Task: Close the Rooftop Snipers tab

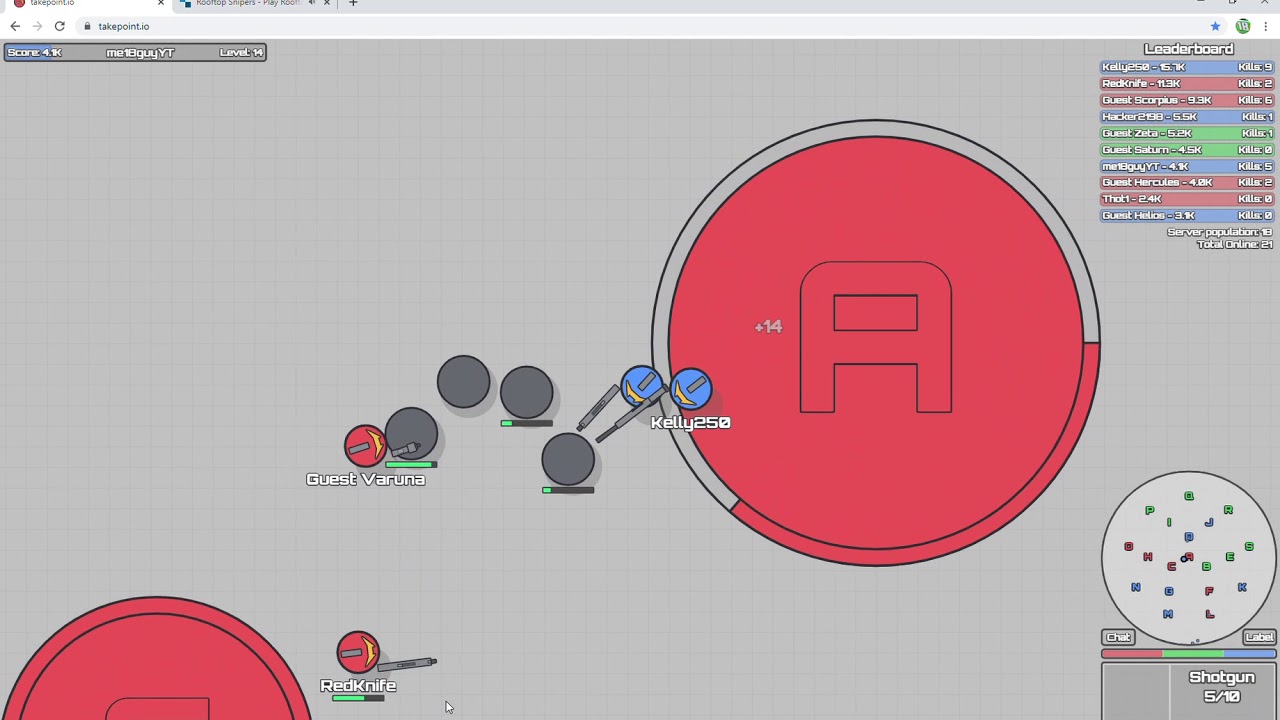Action: click(326, 3)
